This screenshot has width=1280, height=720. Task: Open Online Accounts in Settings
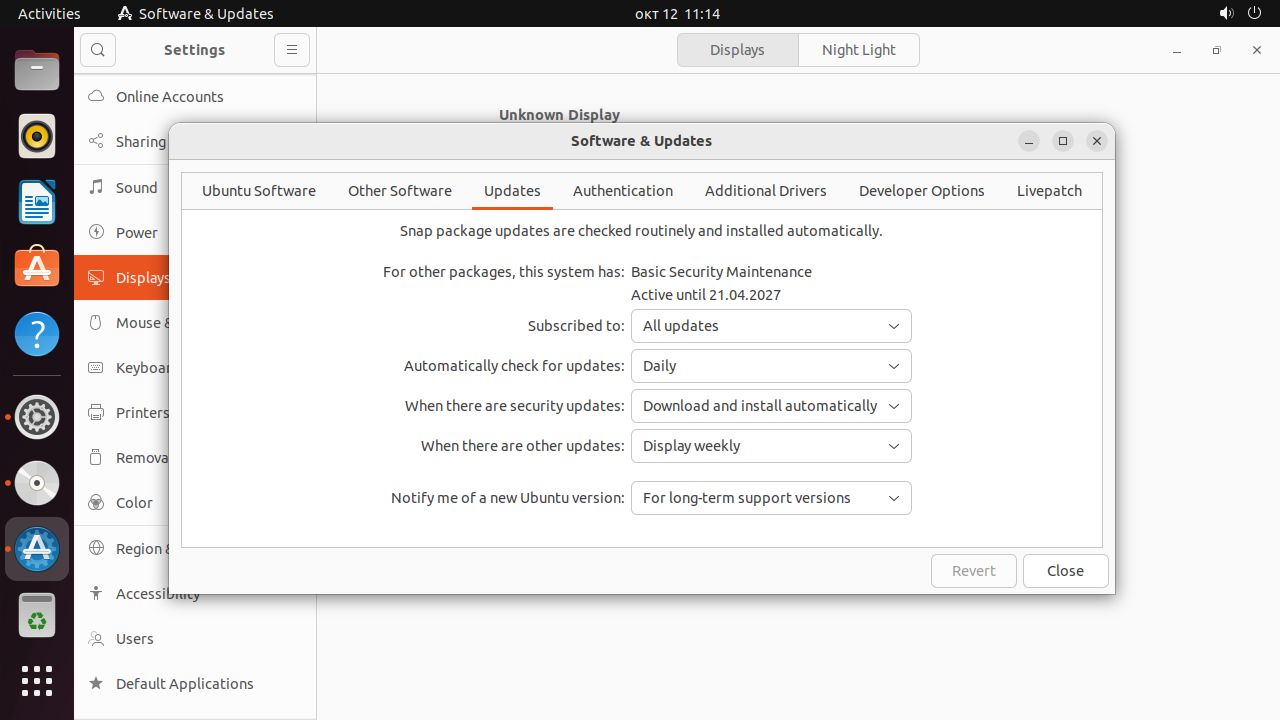(x=195, y=97)
